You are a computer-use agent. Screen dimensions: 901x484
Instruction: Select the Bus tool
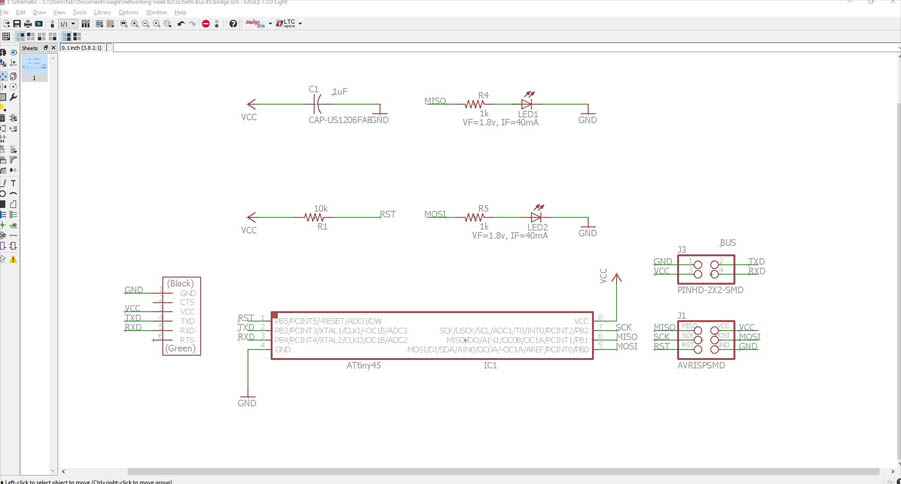pos(3,214)
